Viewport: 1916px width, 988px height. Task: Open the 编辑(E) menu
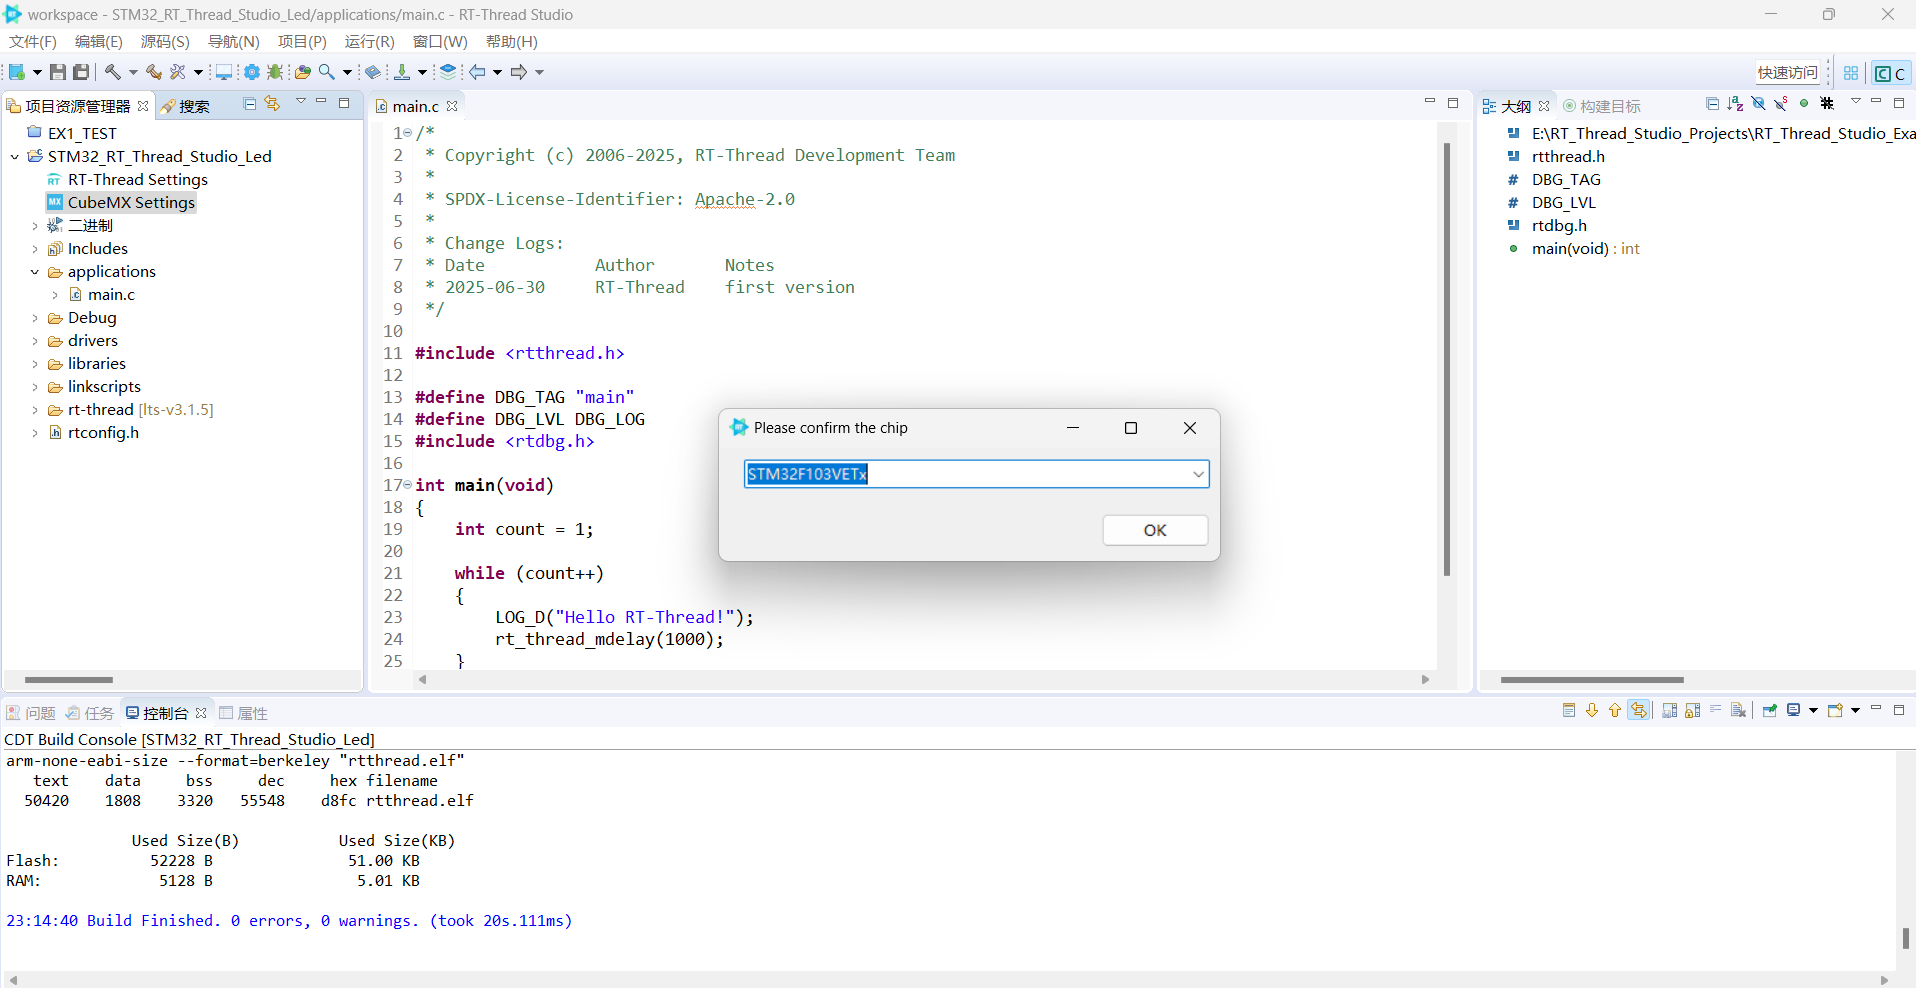(x=99, y=41)
